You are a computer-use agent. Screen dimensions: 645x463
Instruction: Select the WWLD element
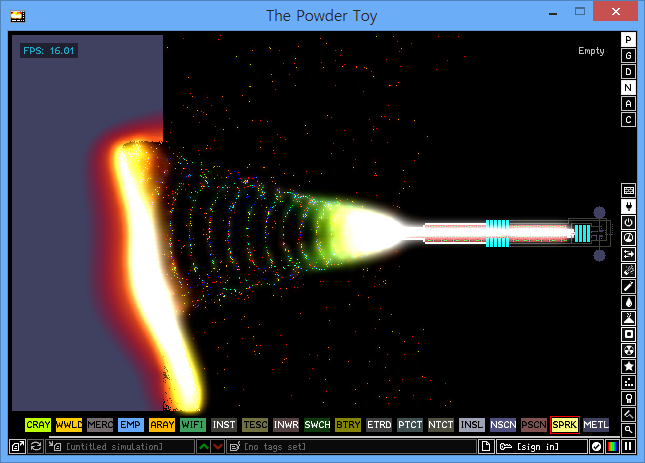(x=69, y=425)
